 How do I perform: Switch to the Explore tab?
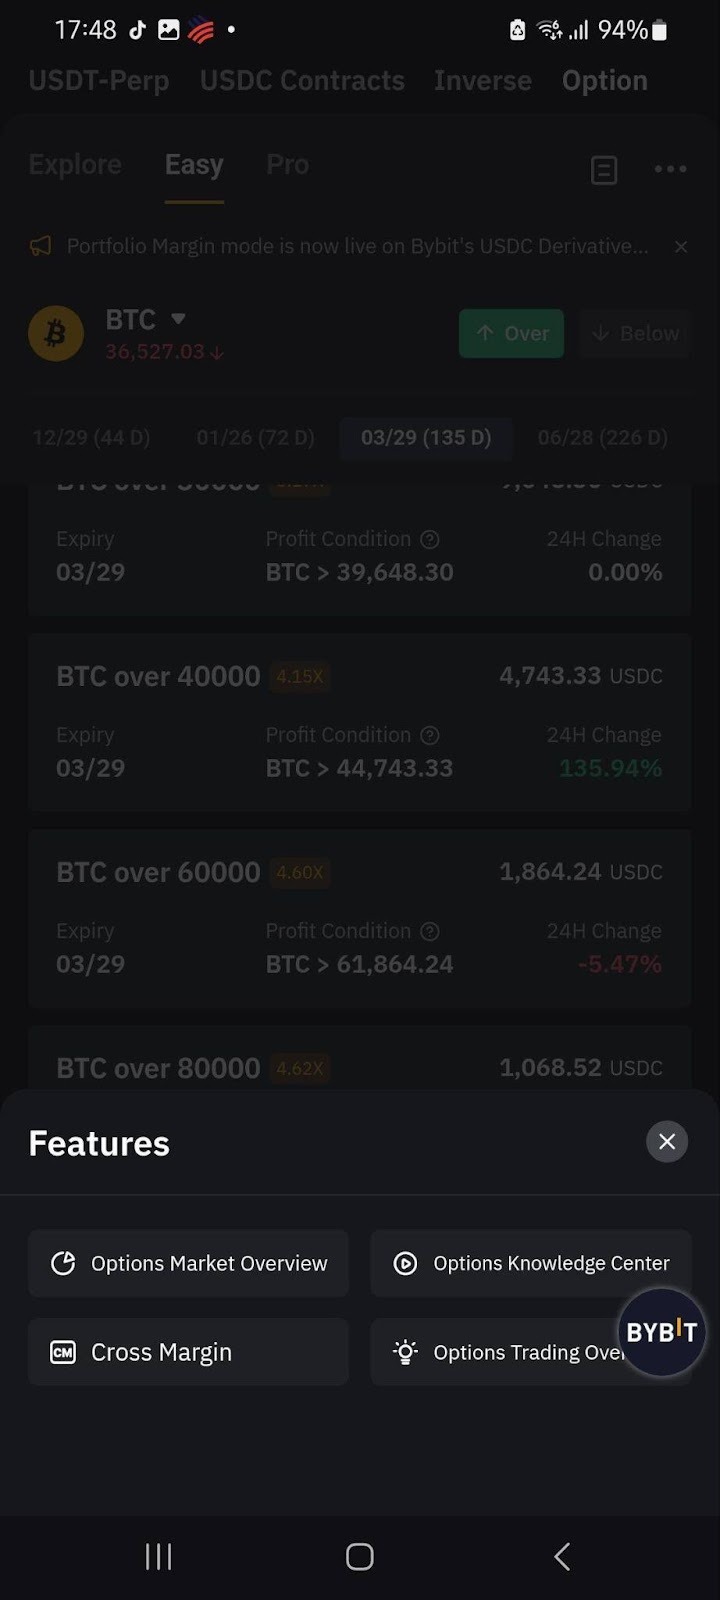[x=75, y=165]
